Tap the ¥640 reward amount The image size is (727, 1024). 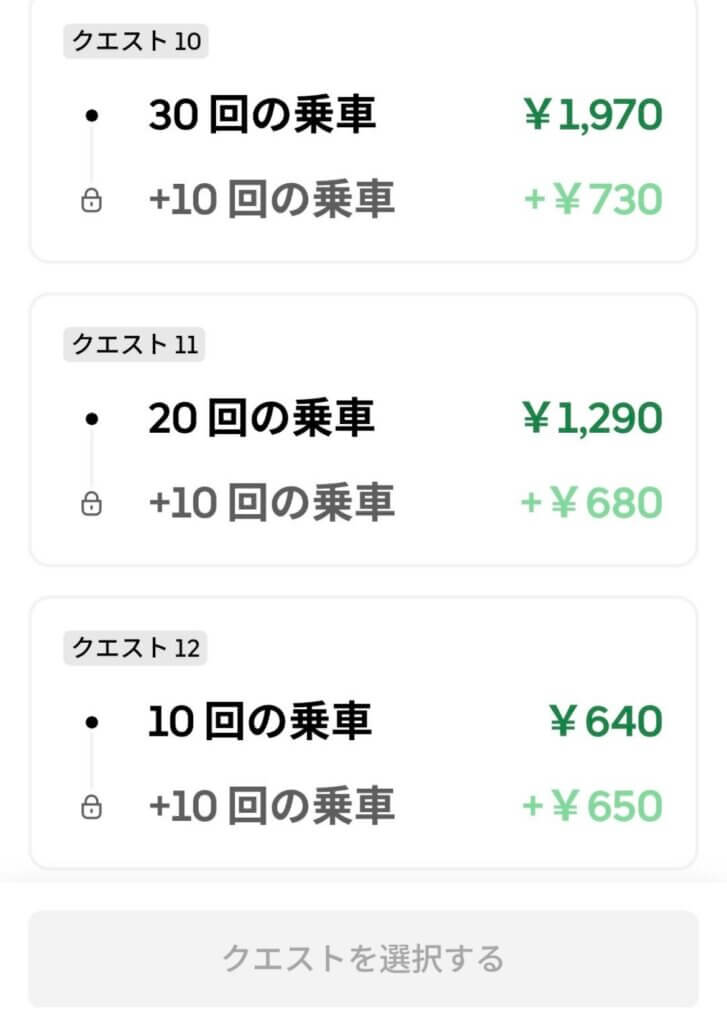605,722
